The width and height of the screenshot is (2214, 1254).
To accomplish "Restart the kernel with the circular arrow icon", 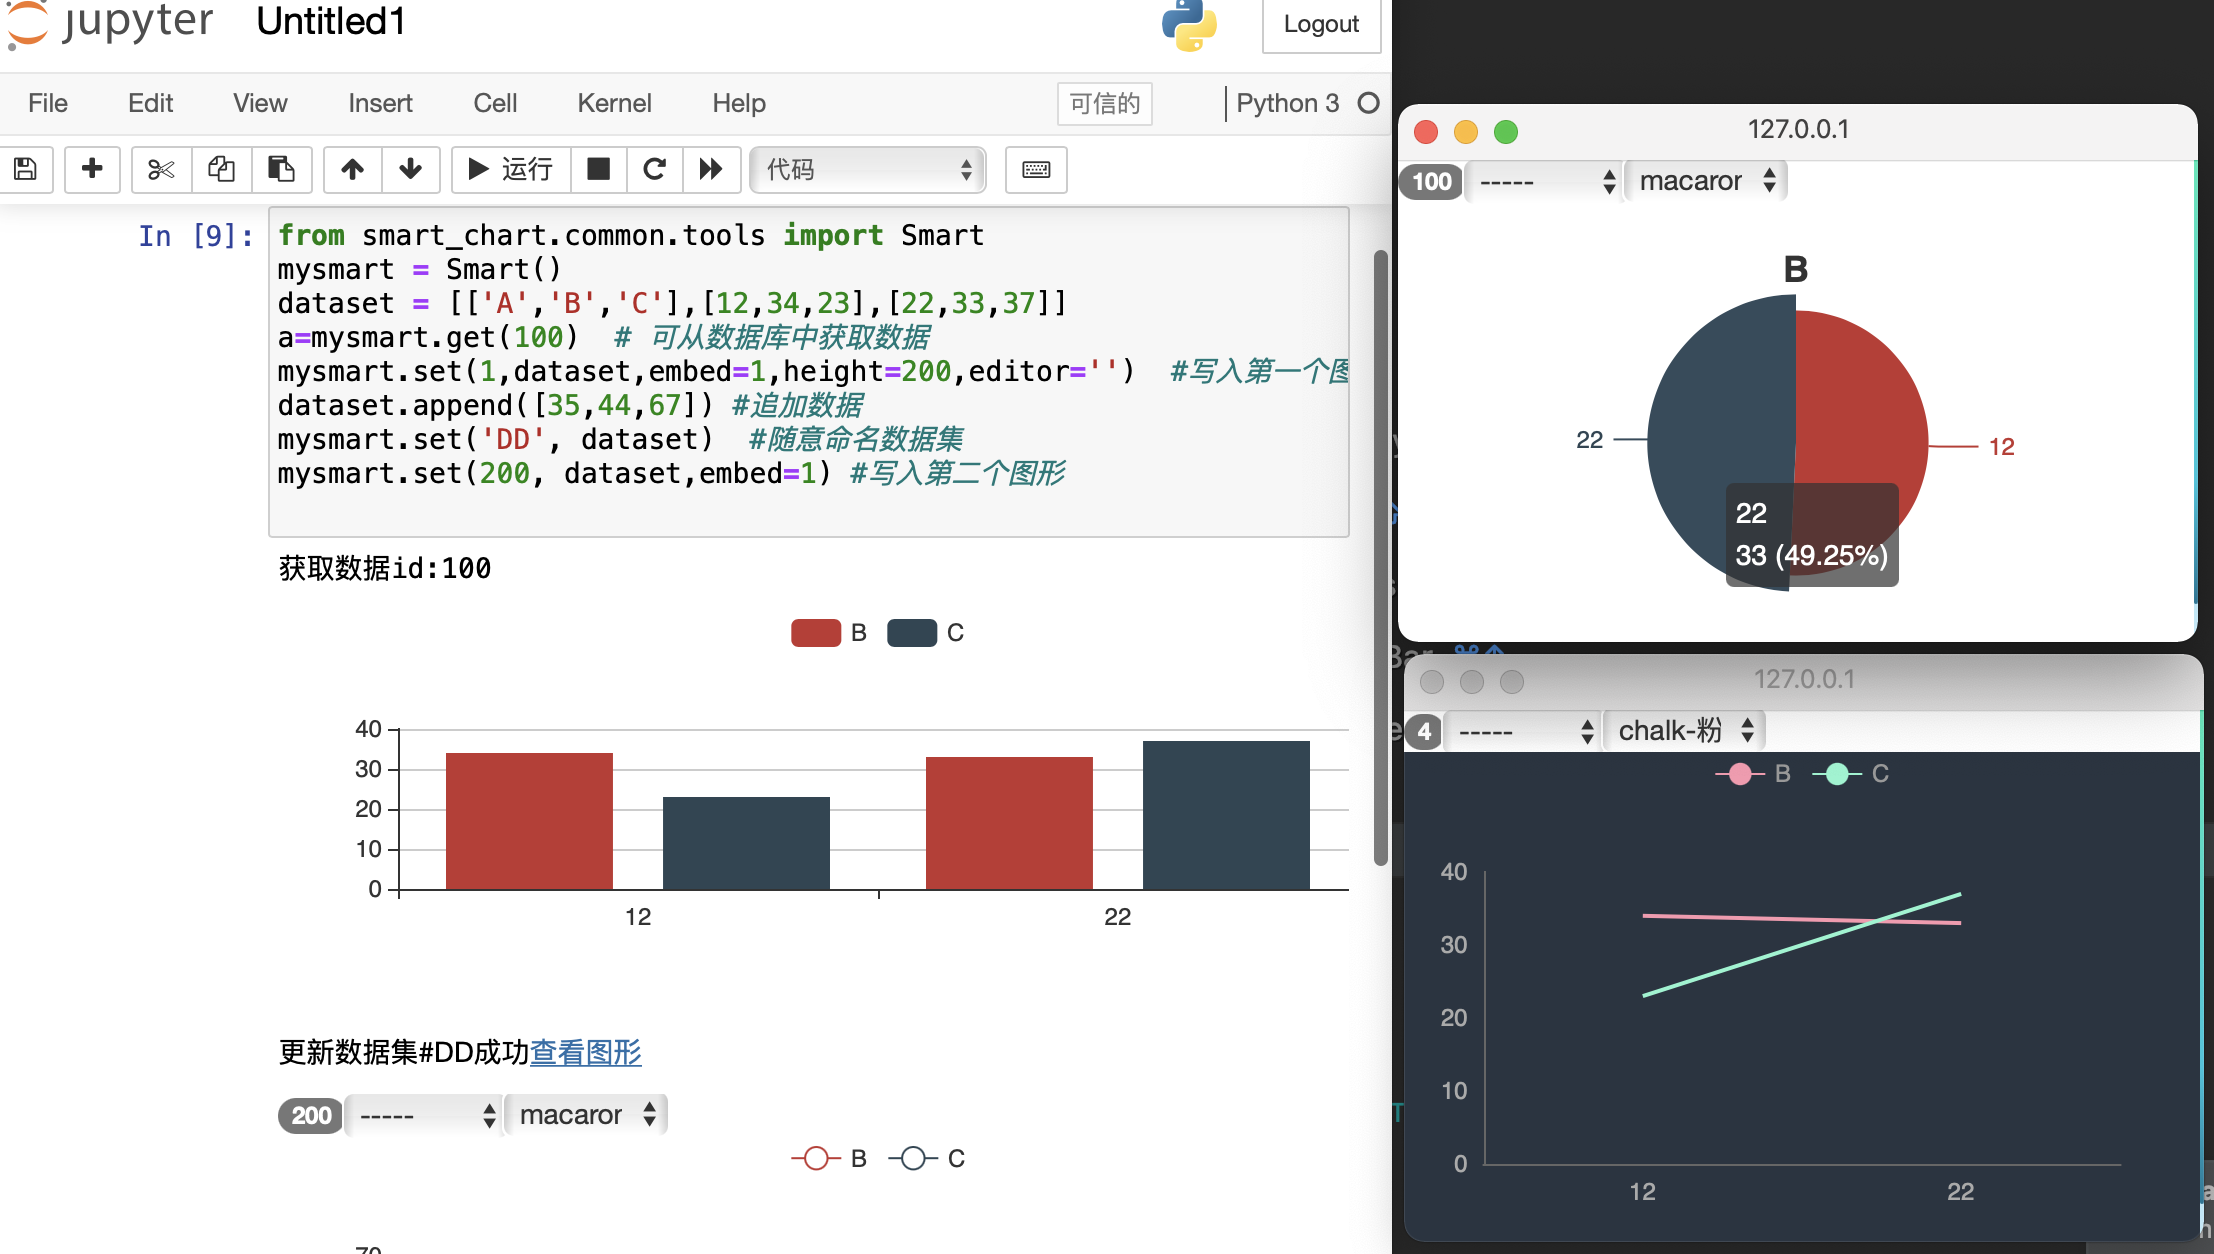I will tap(655, 169).
